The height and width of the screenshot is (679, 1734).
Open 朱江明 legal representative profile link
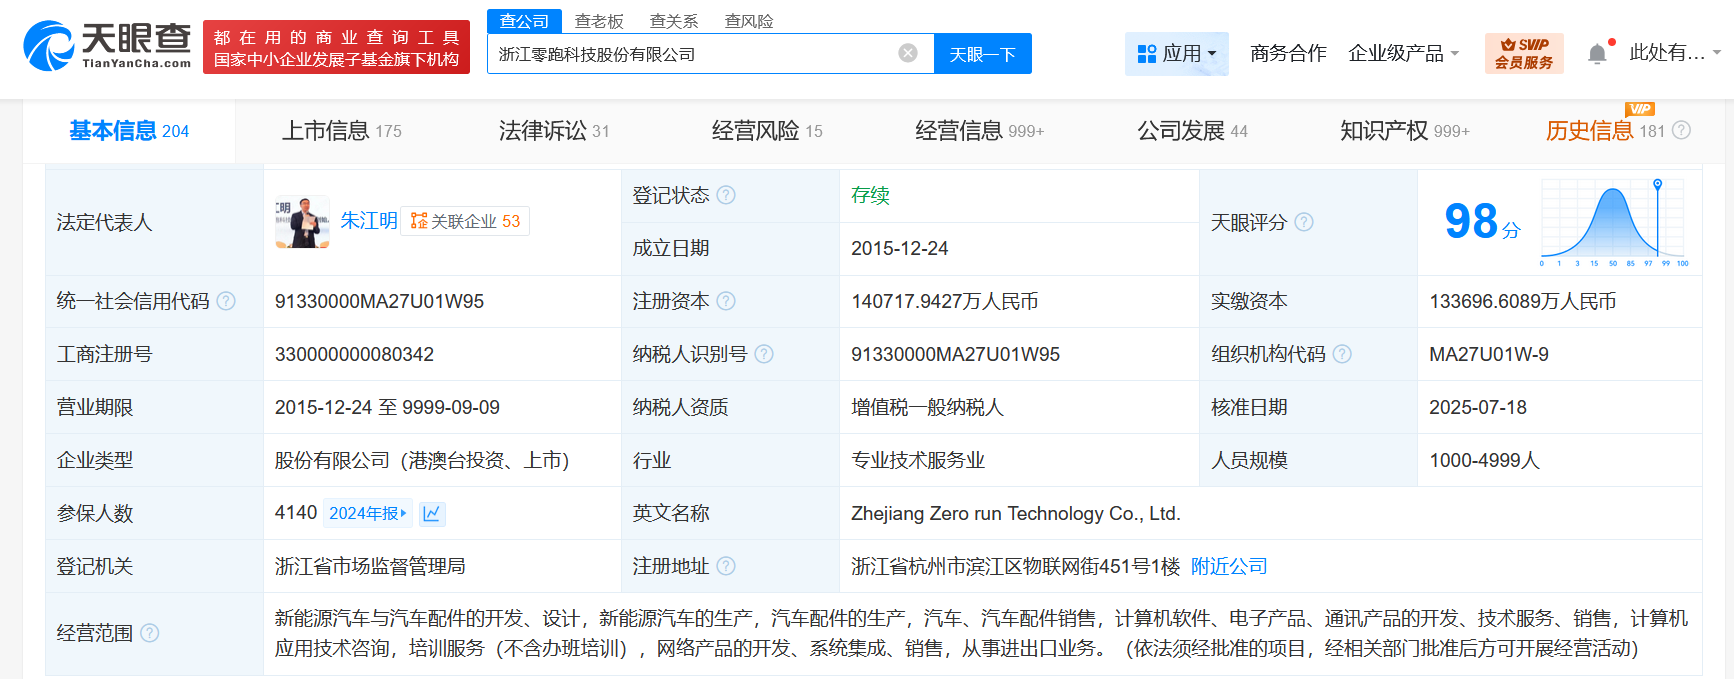click(368, 221)
